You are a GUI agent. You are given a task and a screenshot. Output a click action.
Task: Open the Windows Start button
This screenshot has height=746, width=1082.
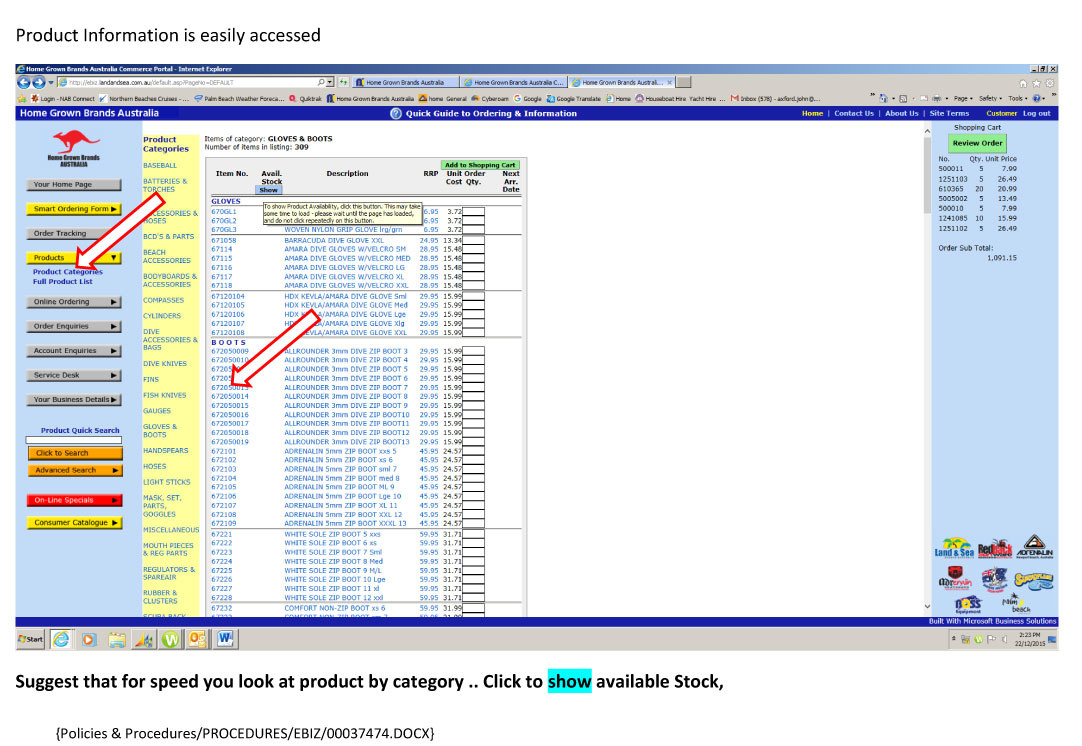click(x=29, y=637)
